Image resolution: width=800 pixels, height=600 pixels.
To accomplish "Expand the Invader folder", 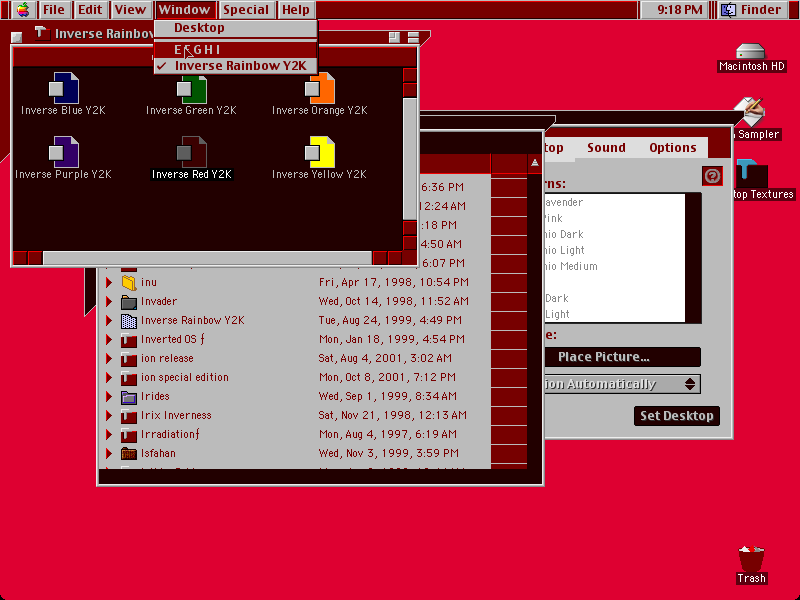I will pyautogui.click(x=109, y=302).
